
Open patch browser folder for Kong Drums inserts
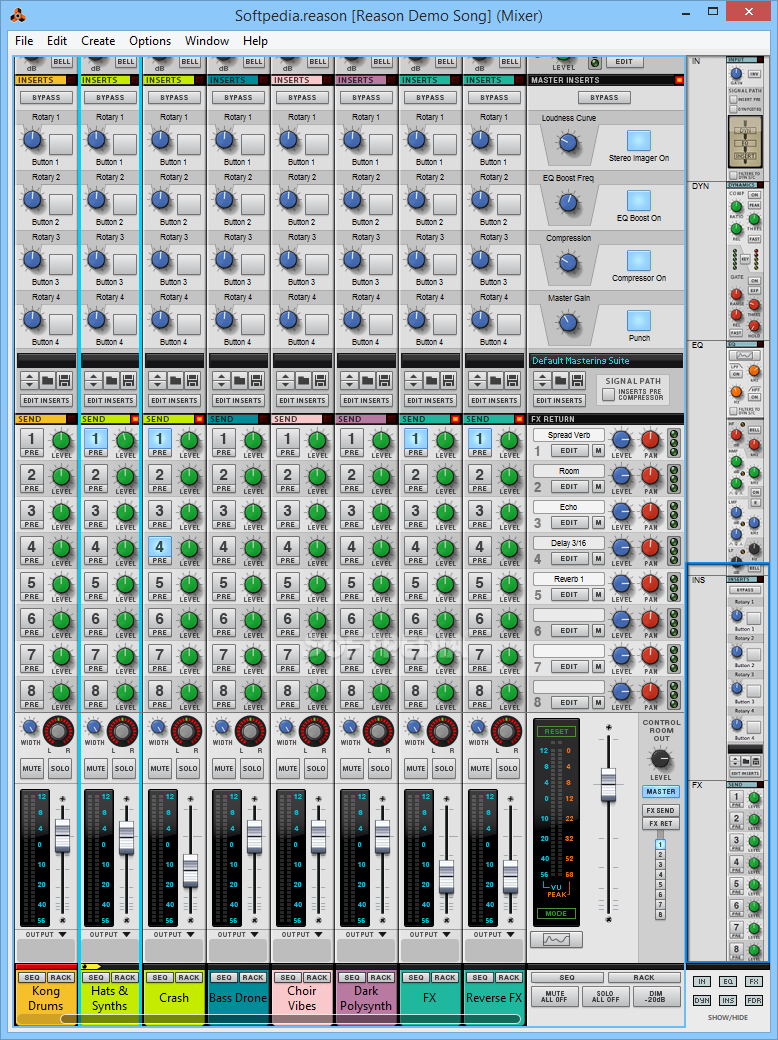(46, 381)
